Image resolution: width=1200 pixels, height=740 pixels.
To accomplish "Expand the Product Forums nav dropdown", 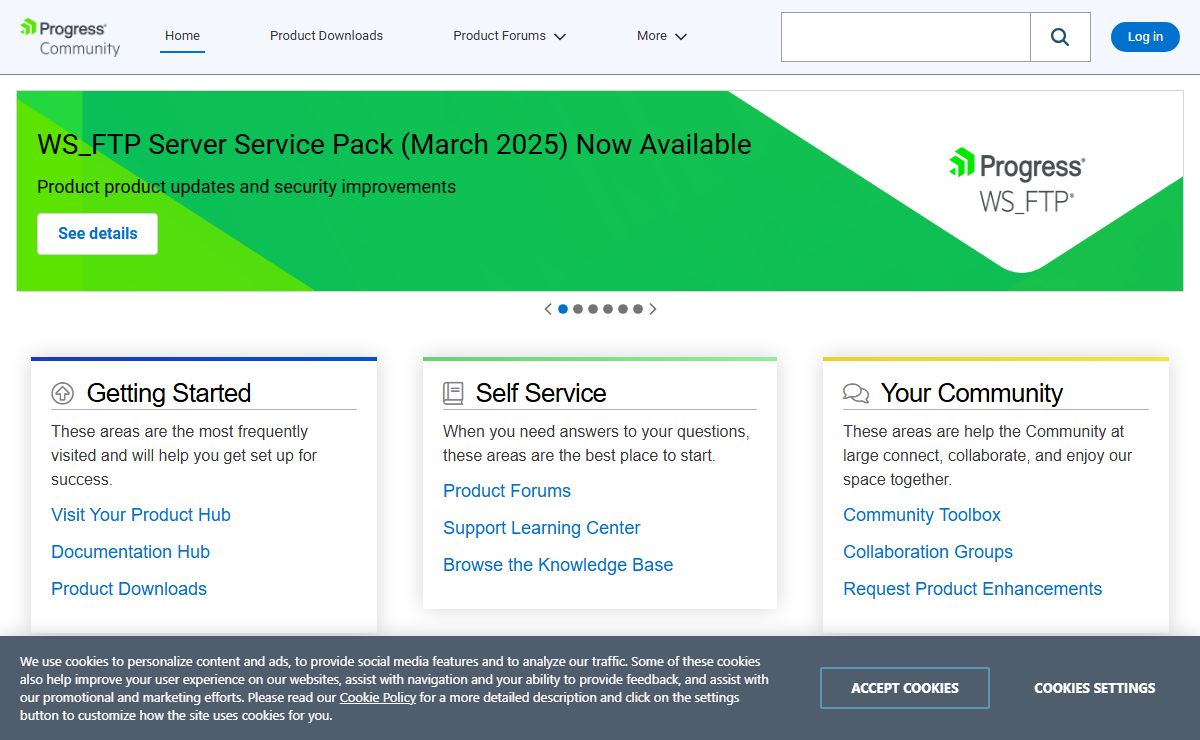I will (510, 36).
